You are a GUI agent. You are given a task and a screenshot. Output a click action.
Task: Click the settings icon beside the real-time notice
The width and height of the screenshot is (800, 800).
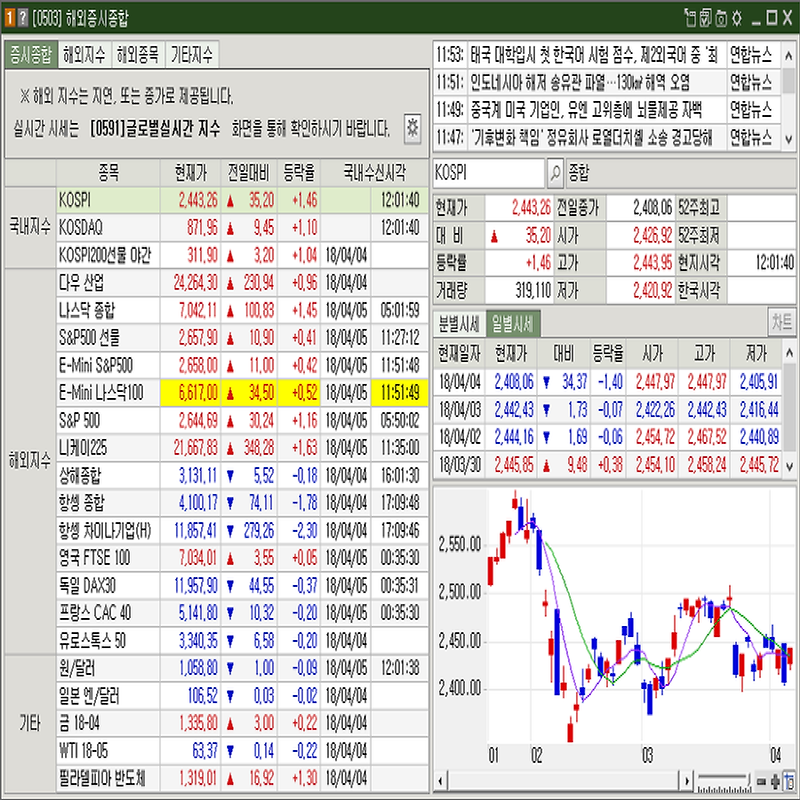point(412,128)
